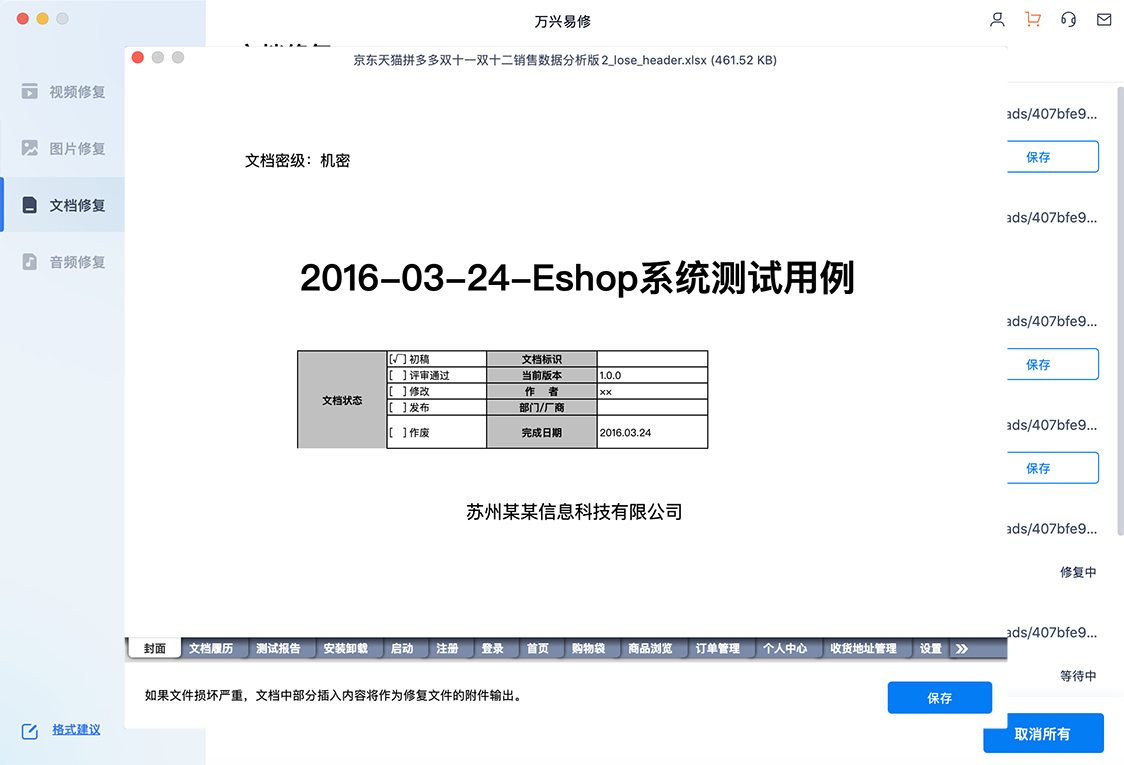This screenshot has height=765, width=1124.
Task: Click the 部门/厂商 label cell
Action: coord(542,407)
